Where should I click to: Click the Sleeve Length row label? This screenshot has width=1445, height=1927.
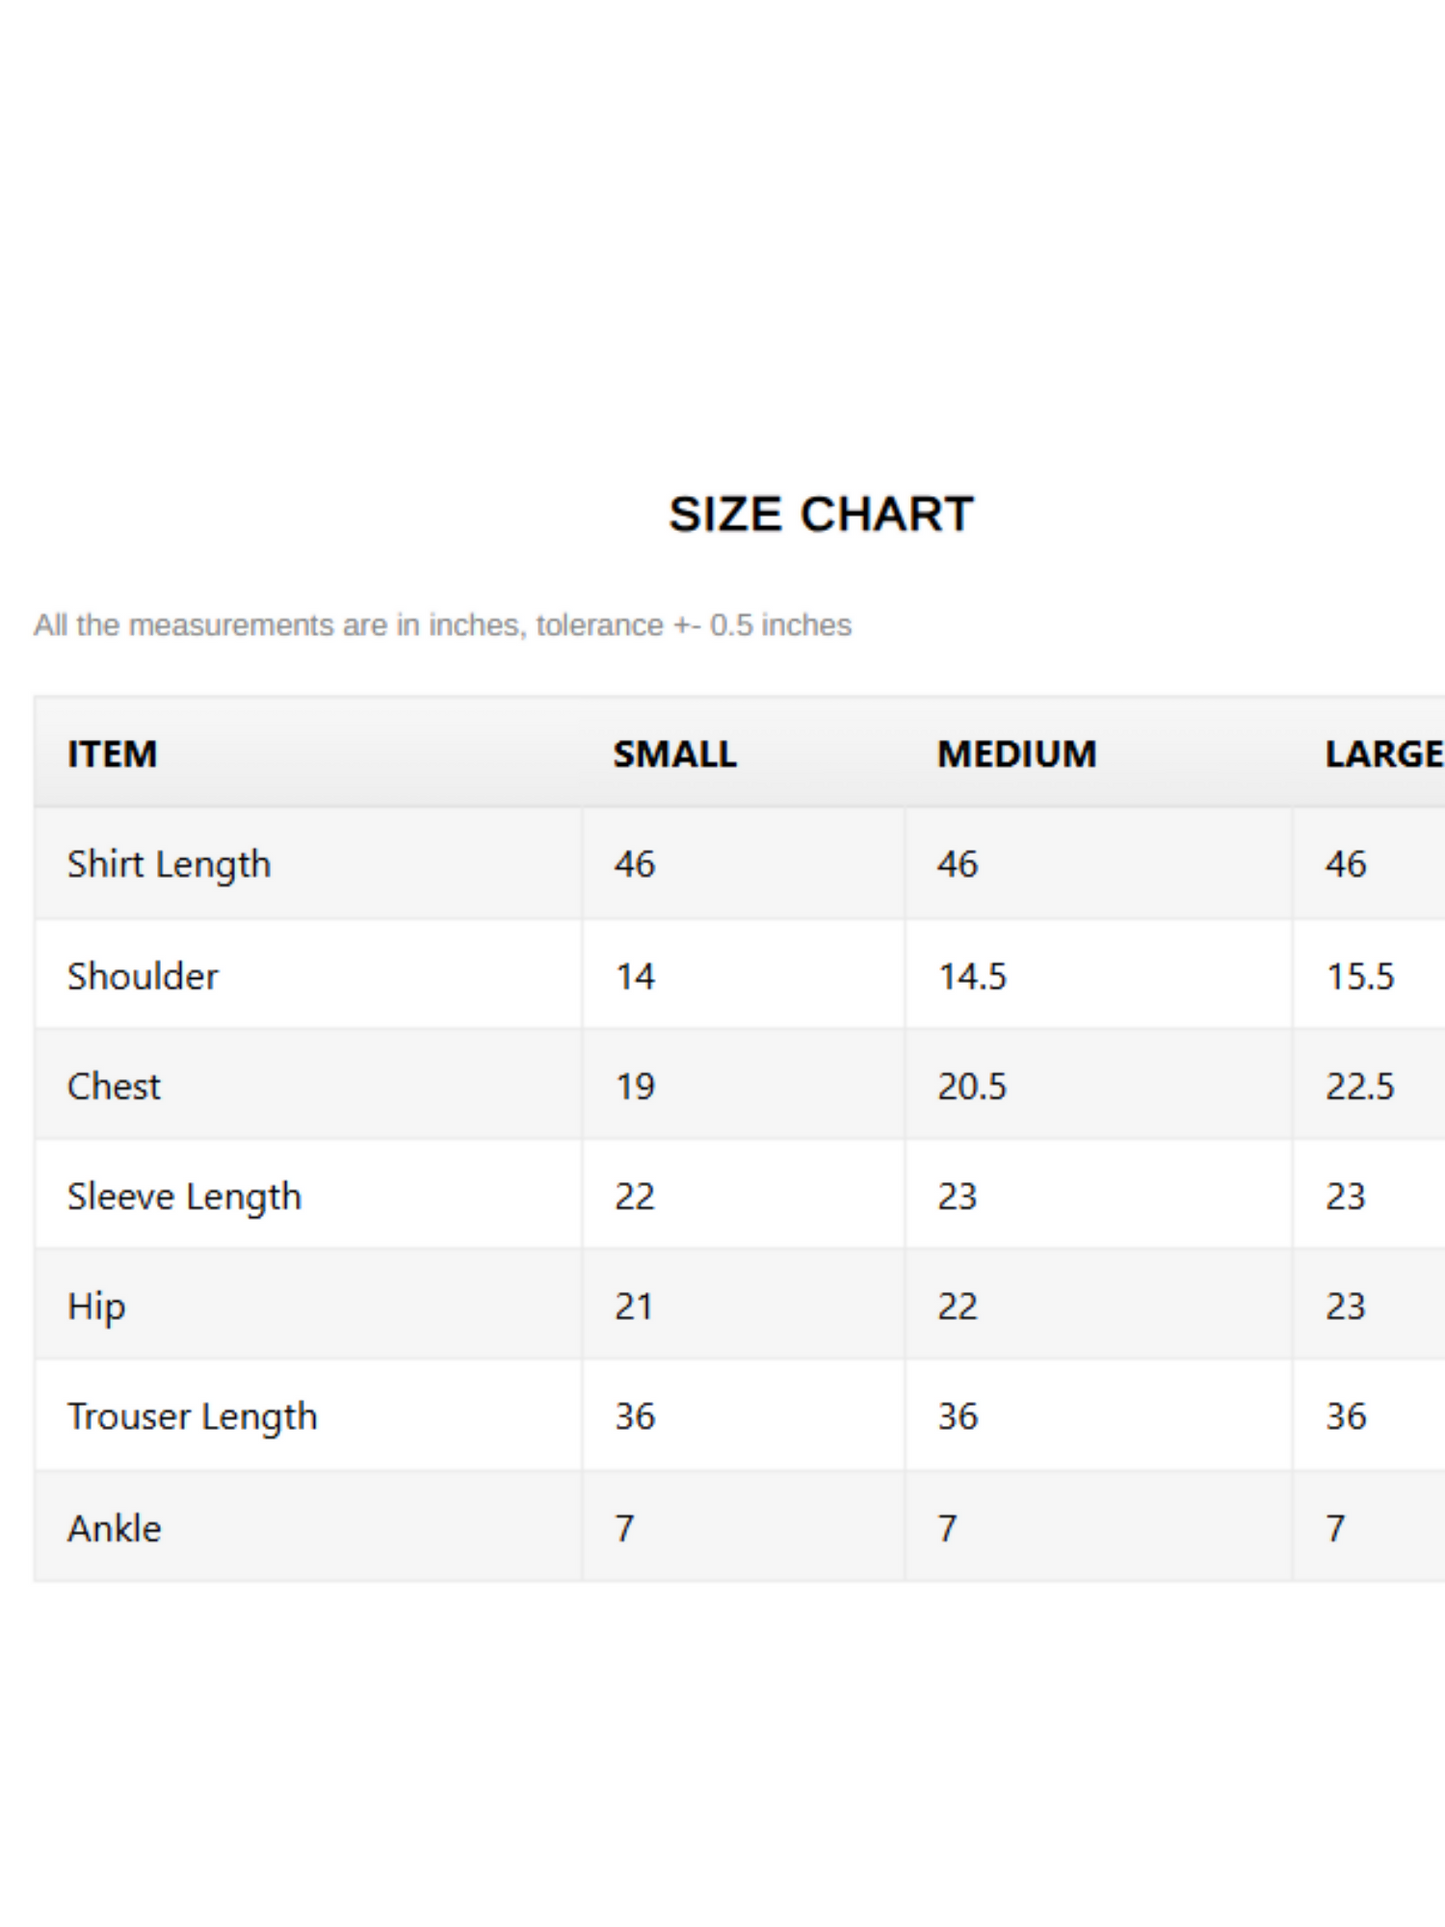coord(184,1197)
